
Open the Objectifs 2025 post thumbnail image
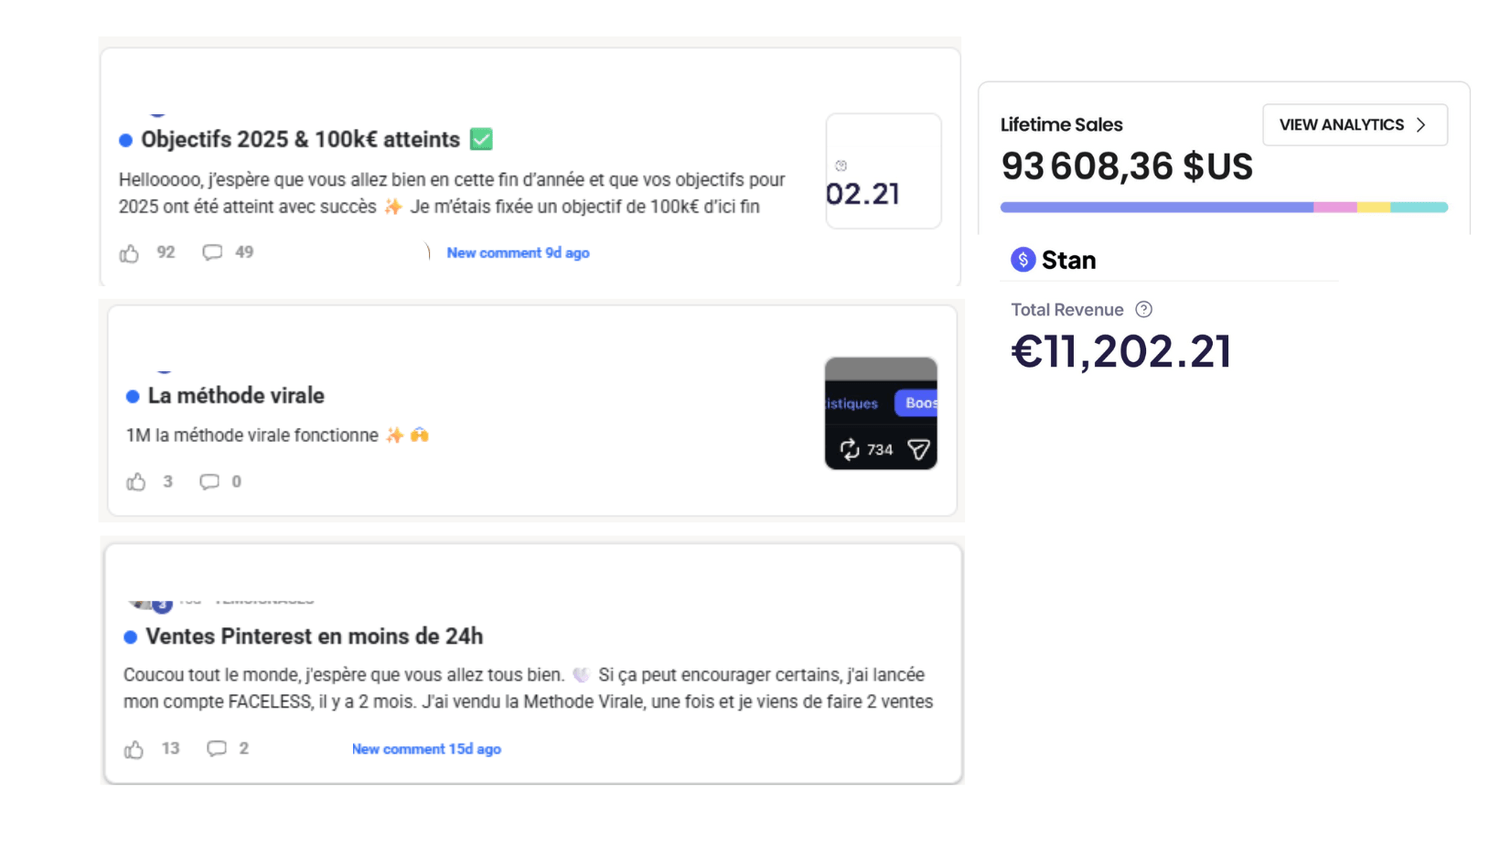tap(882, 171)
